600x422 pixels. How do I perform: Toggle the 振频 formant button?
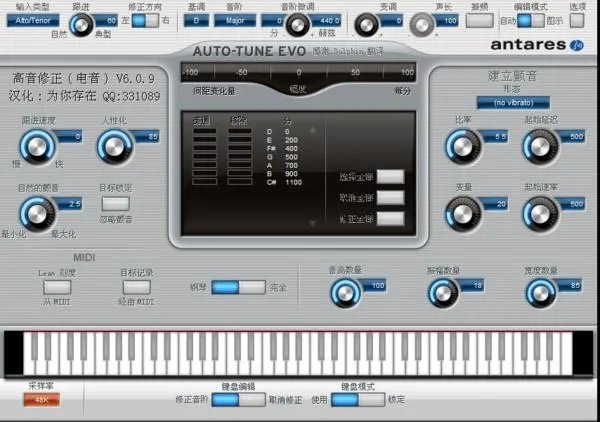click(x=479, y=21)
